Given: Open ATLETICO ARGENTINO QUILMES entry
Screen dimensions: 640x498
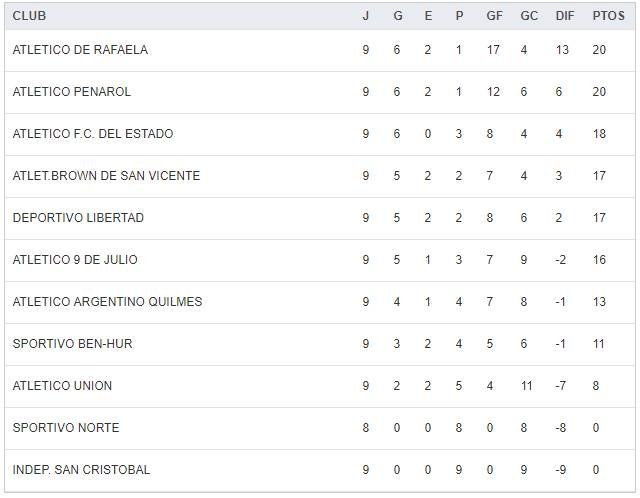Looking at the screenshot, I should 107,302.
